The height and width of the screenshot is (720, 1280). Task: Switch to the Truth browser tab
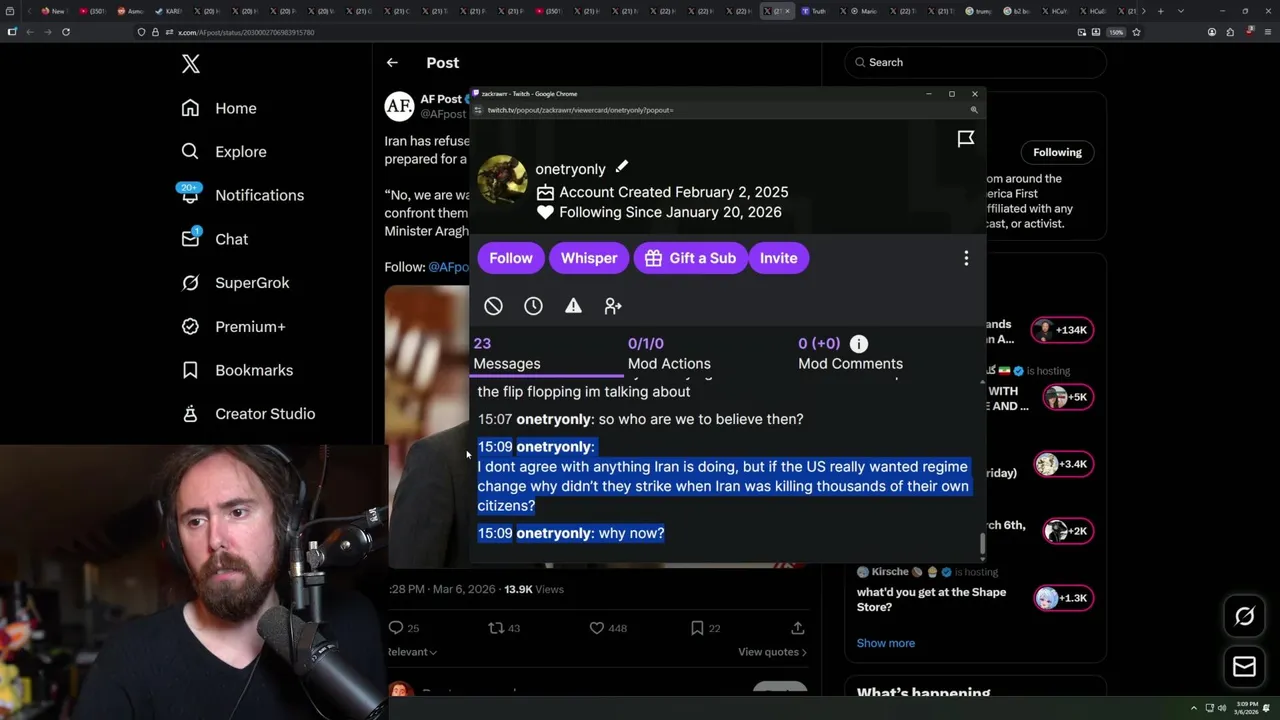click(814, 11)
